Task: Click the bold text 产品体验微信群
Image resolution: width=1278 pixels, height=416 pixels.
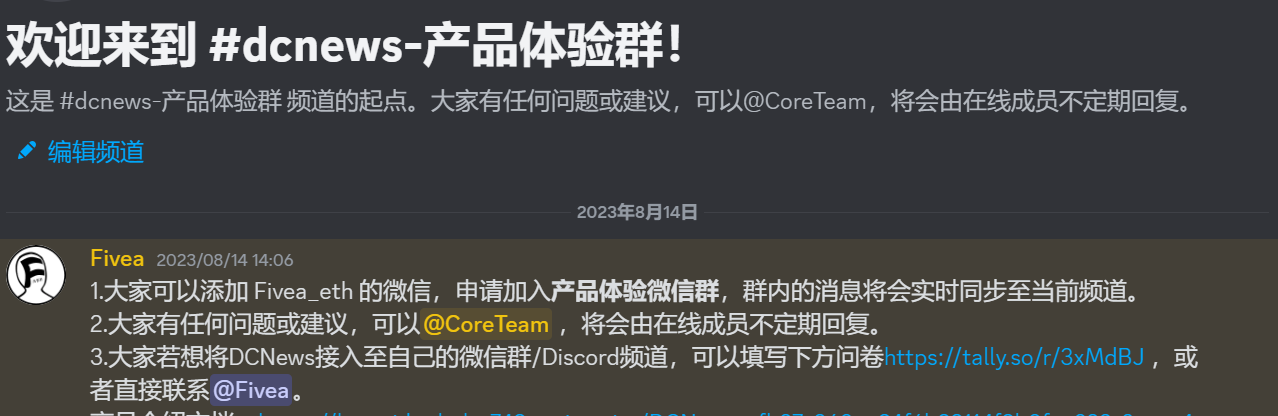Action: 635,292
